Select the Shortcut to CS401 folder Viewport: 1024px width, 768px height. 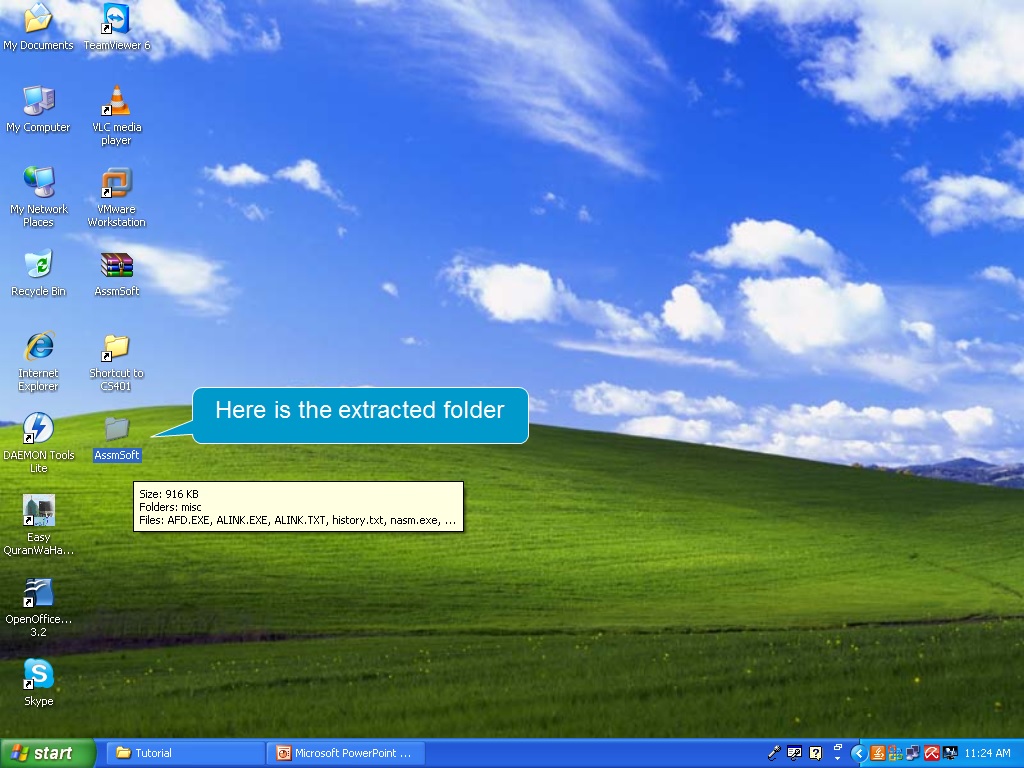[116, 360]
